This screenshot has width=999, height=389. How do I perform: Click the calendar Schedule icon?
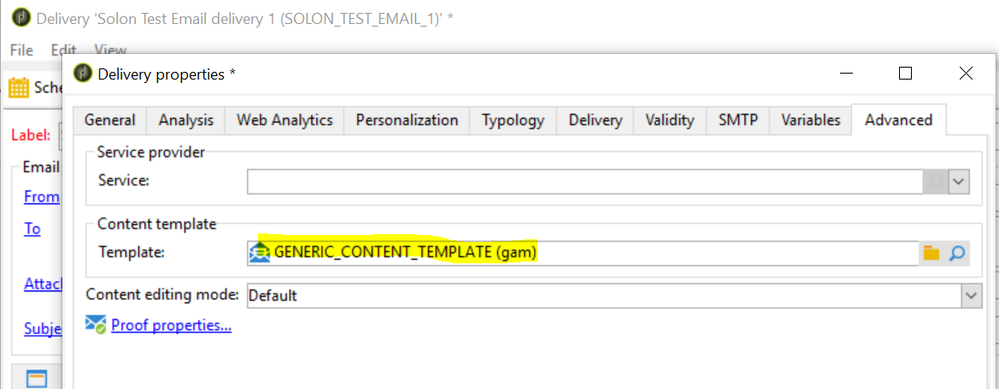[18, 87]
